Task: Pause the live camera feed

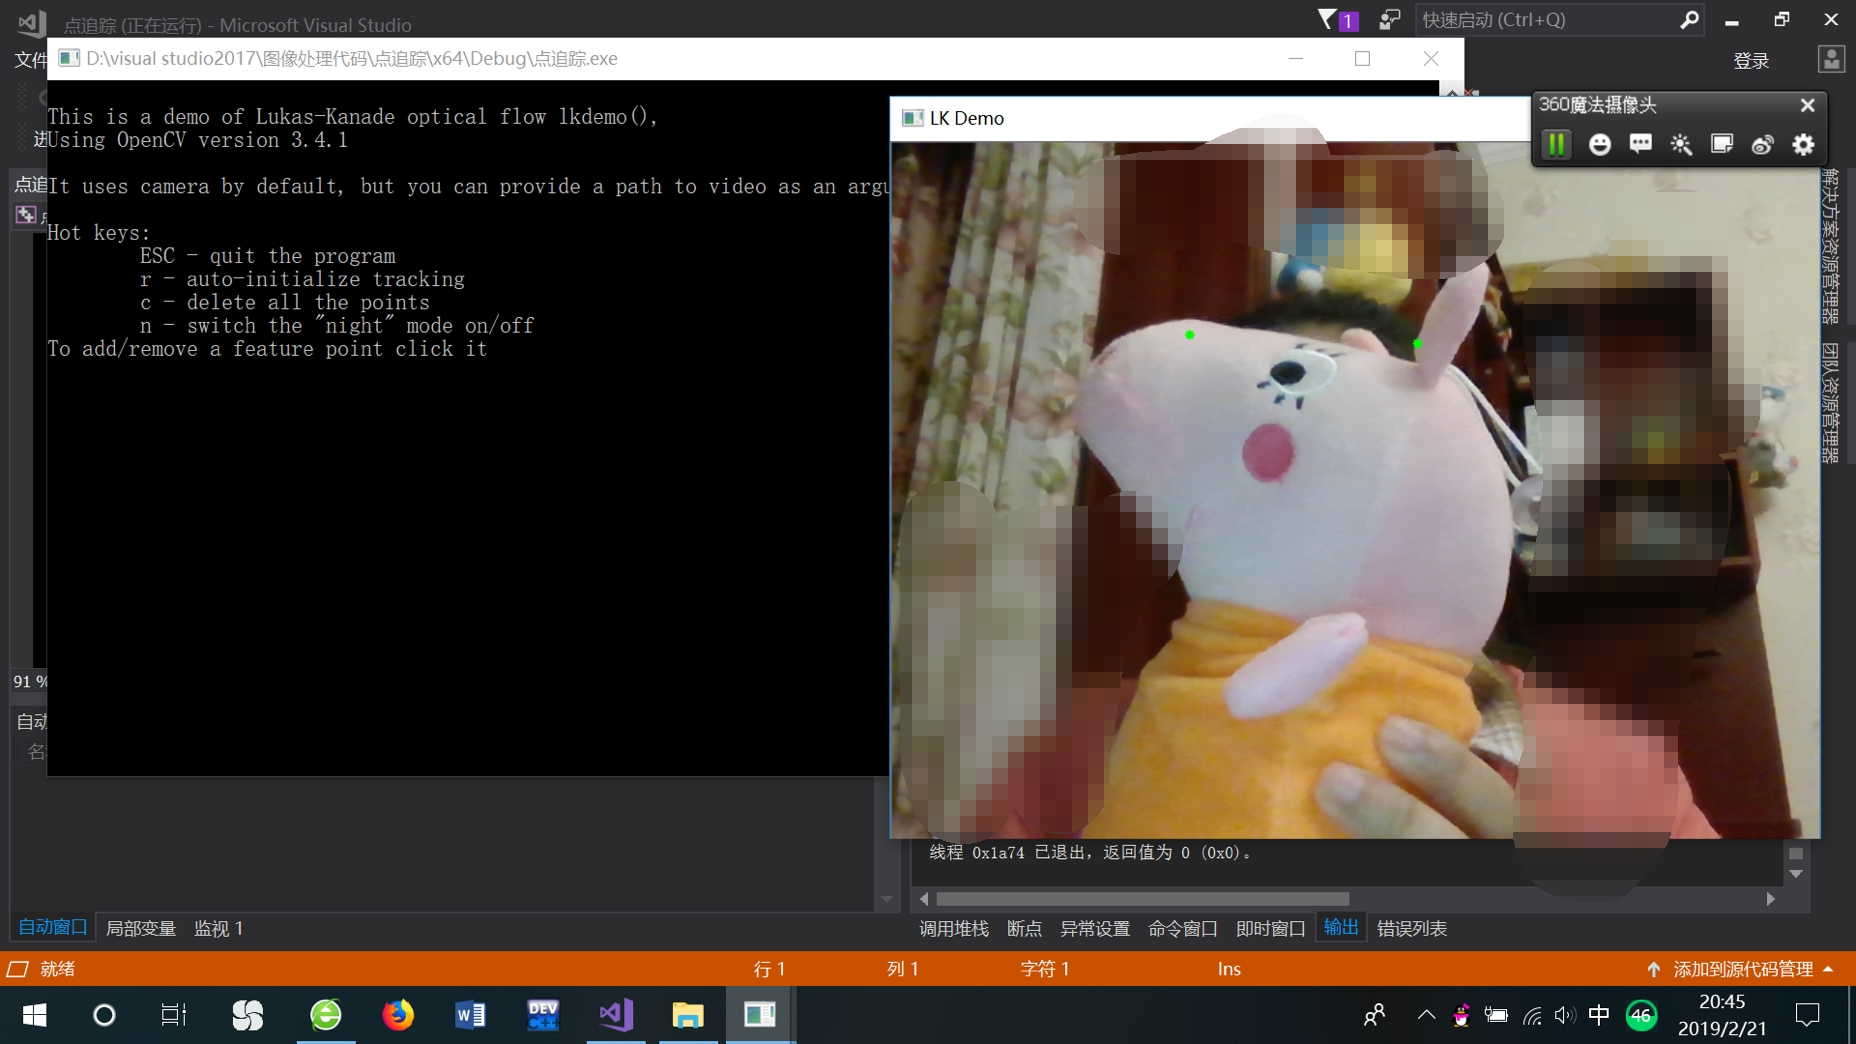Action: pyautogui.click(x=1556, y=145)
